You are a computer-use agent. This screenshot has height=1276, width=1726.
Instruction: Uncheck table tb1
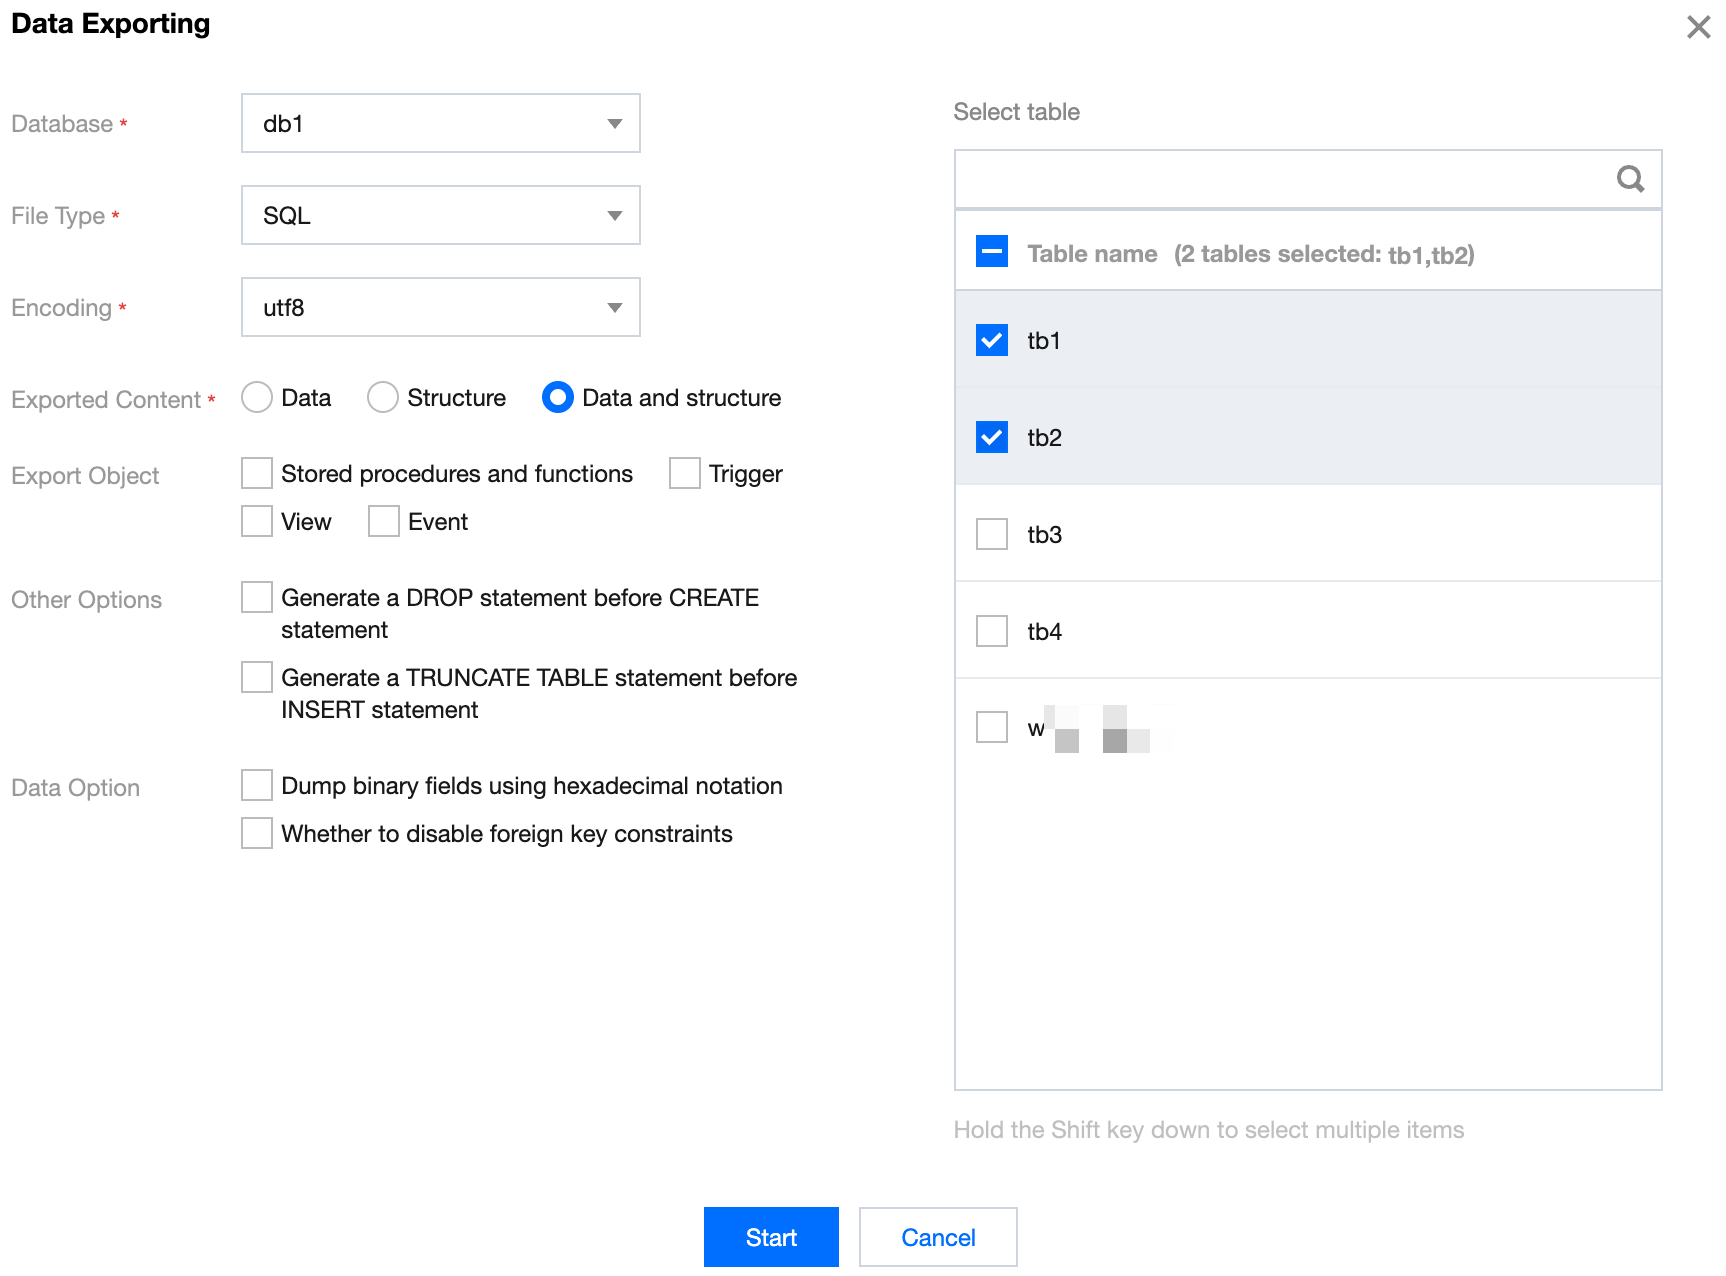992,340
